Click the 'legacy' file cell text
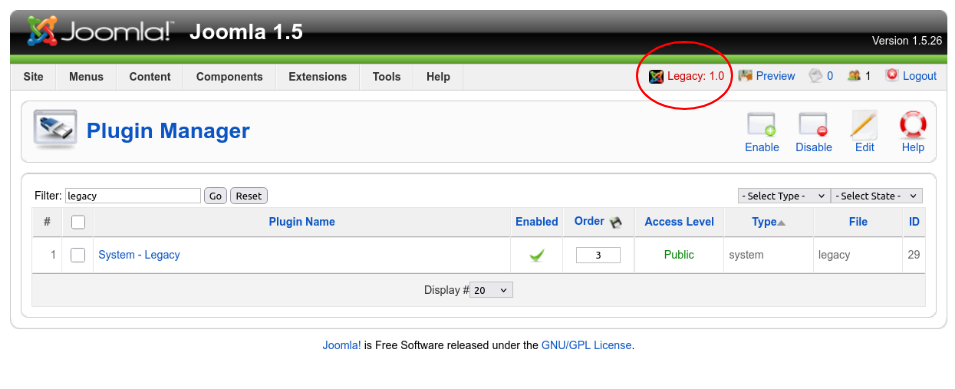 (834, 254)
